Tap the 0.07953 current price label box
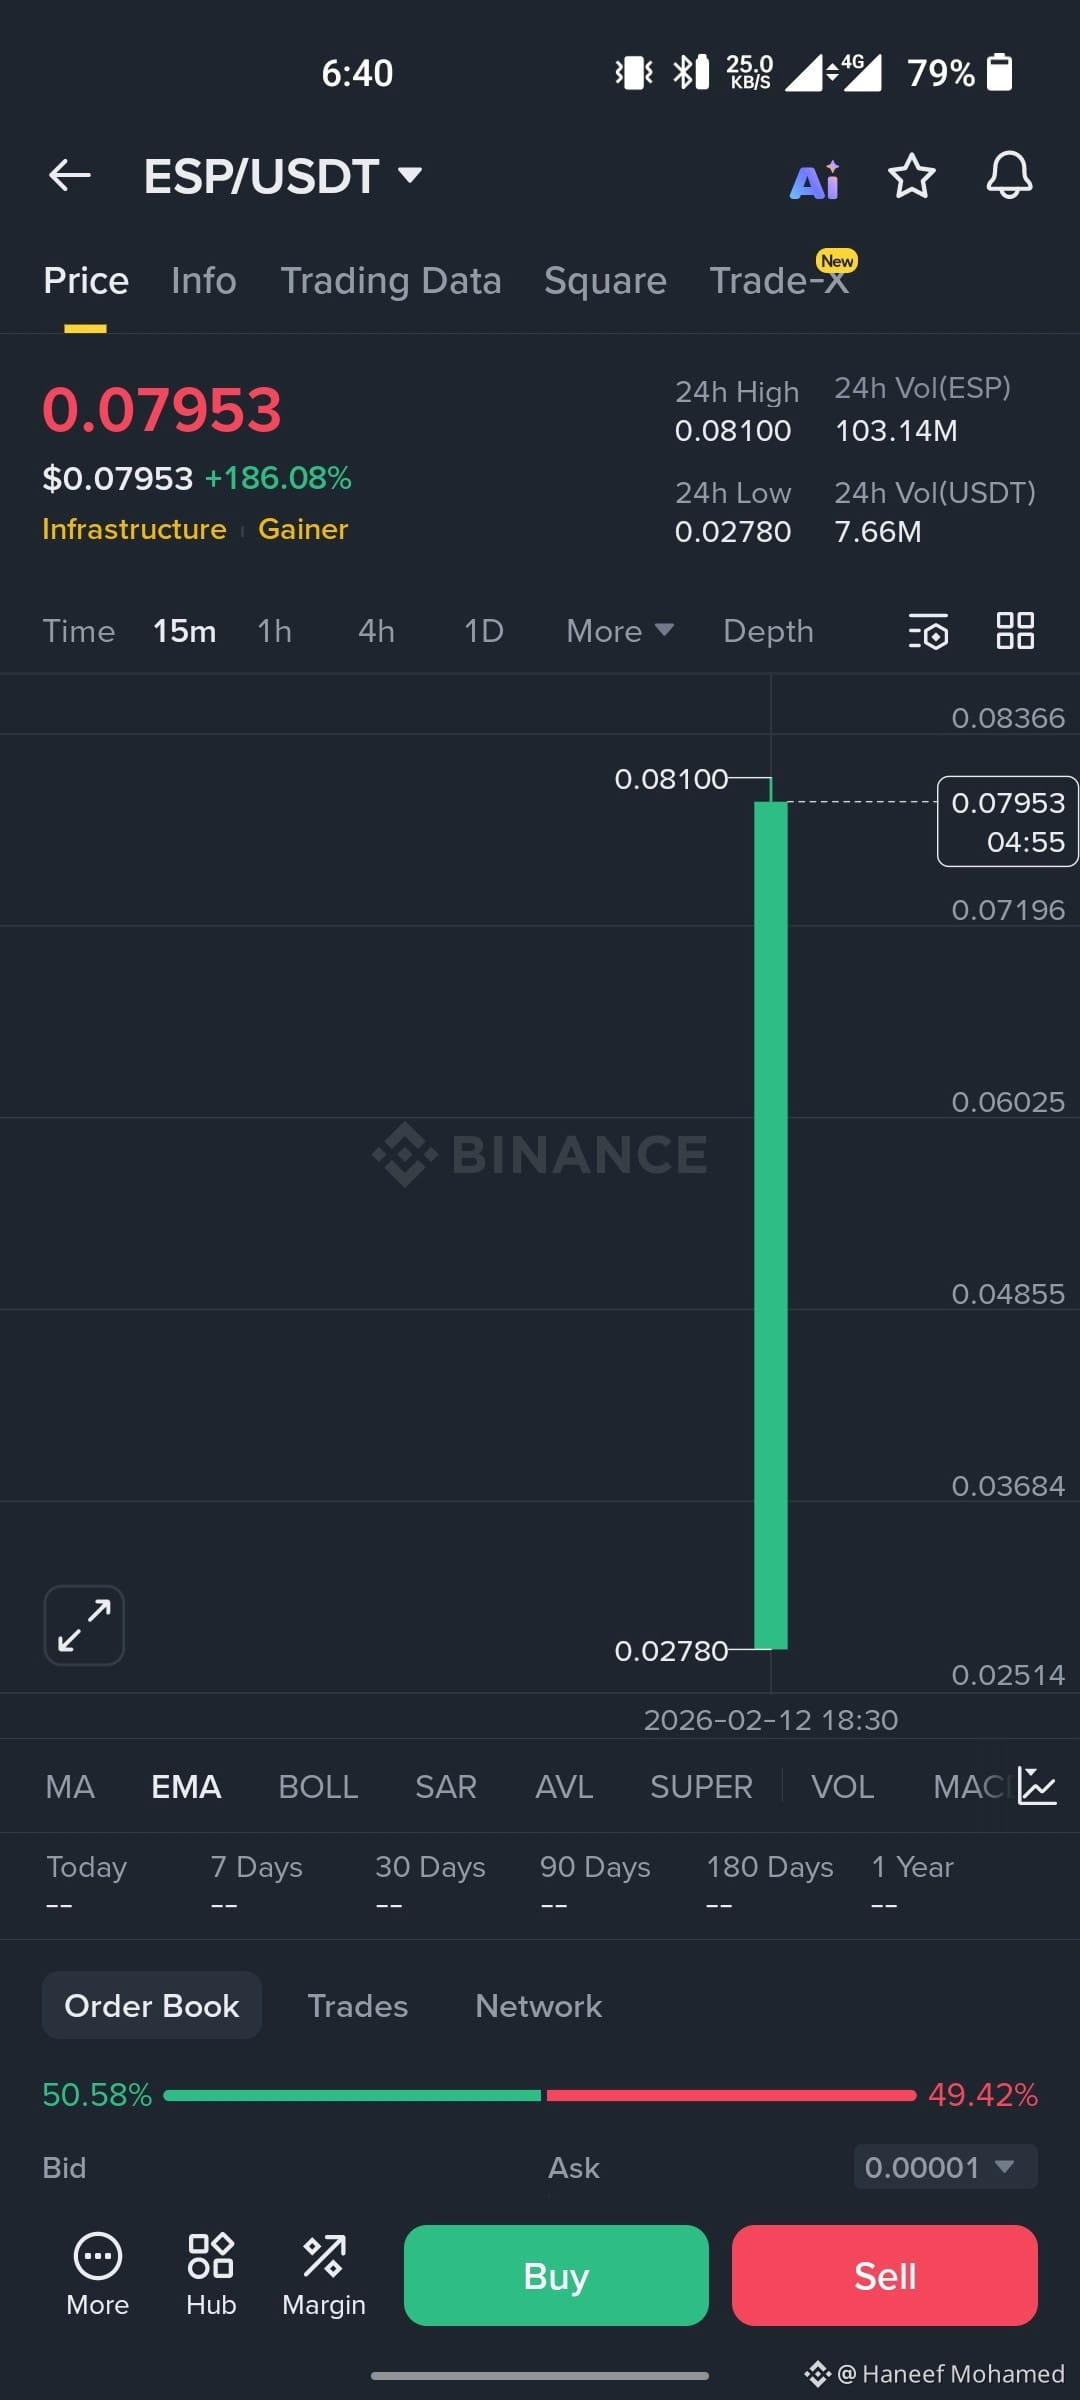This screenshot has width=1080, height=2400. (x=1007, y=821)
